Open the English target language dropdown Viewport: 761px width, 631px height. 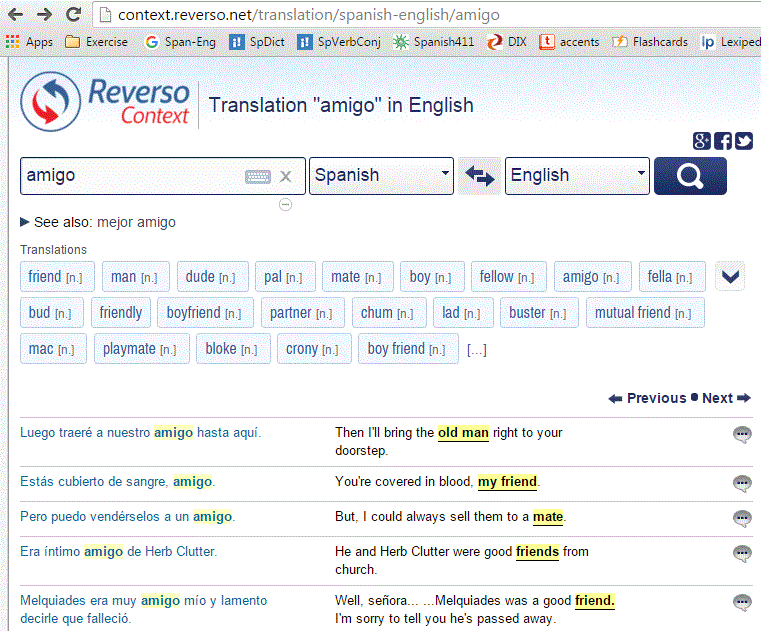(x=577, y=176)
